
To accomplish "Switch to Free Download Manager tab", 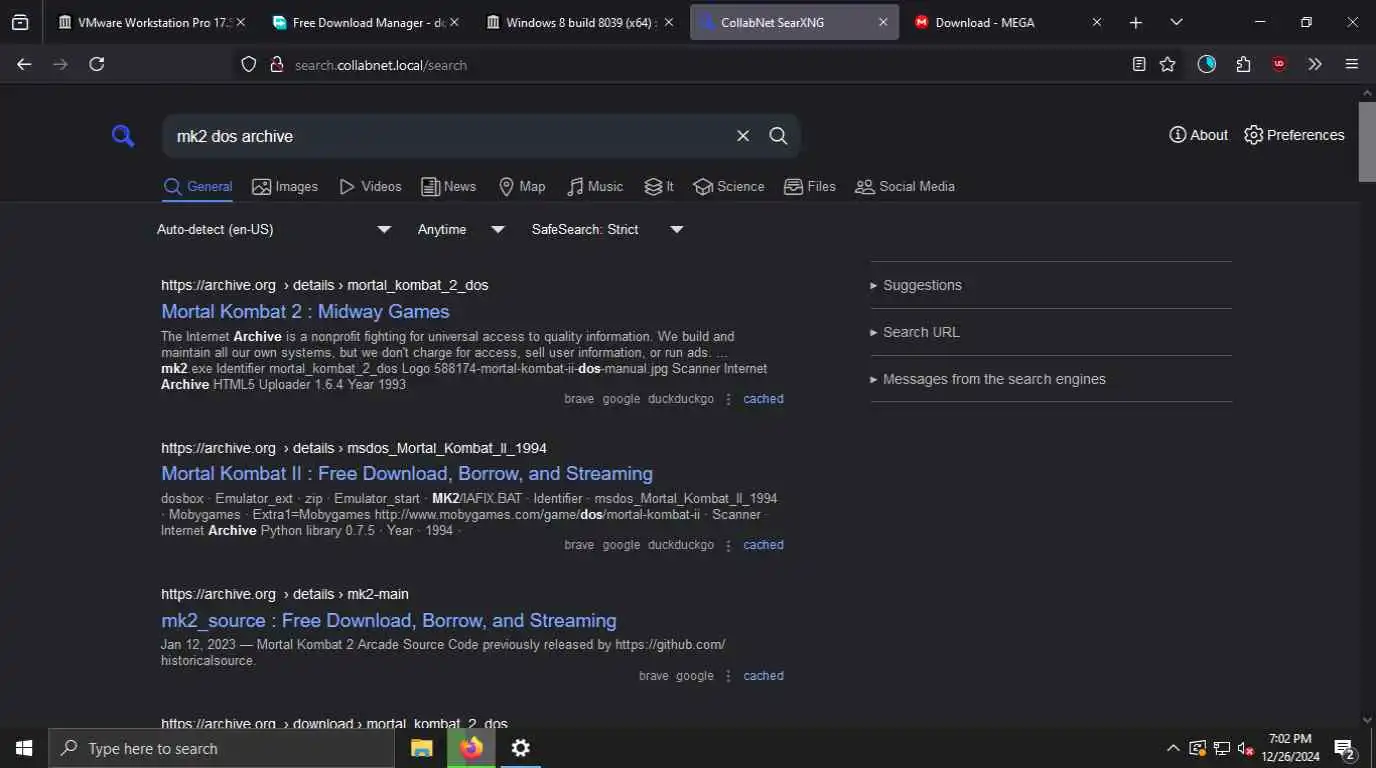I will click(x=366, y=22).
